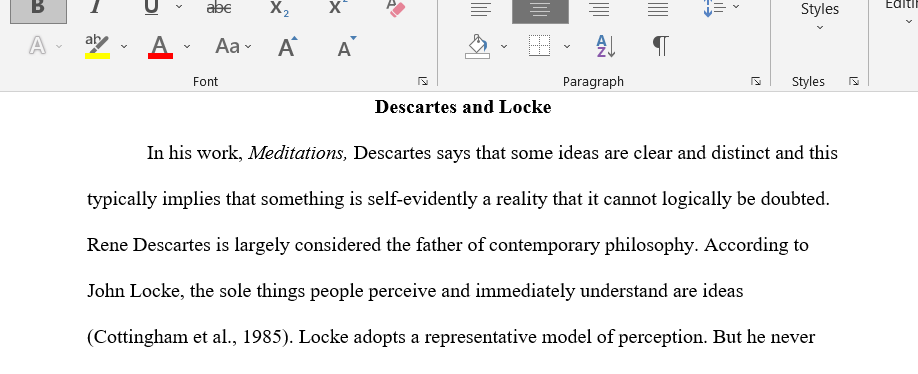Open Text Effects dropdown arrow
Viewport: 918px width, 374px height.
[59, 46]
